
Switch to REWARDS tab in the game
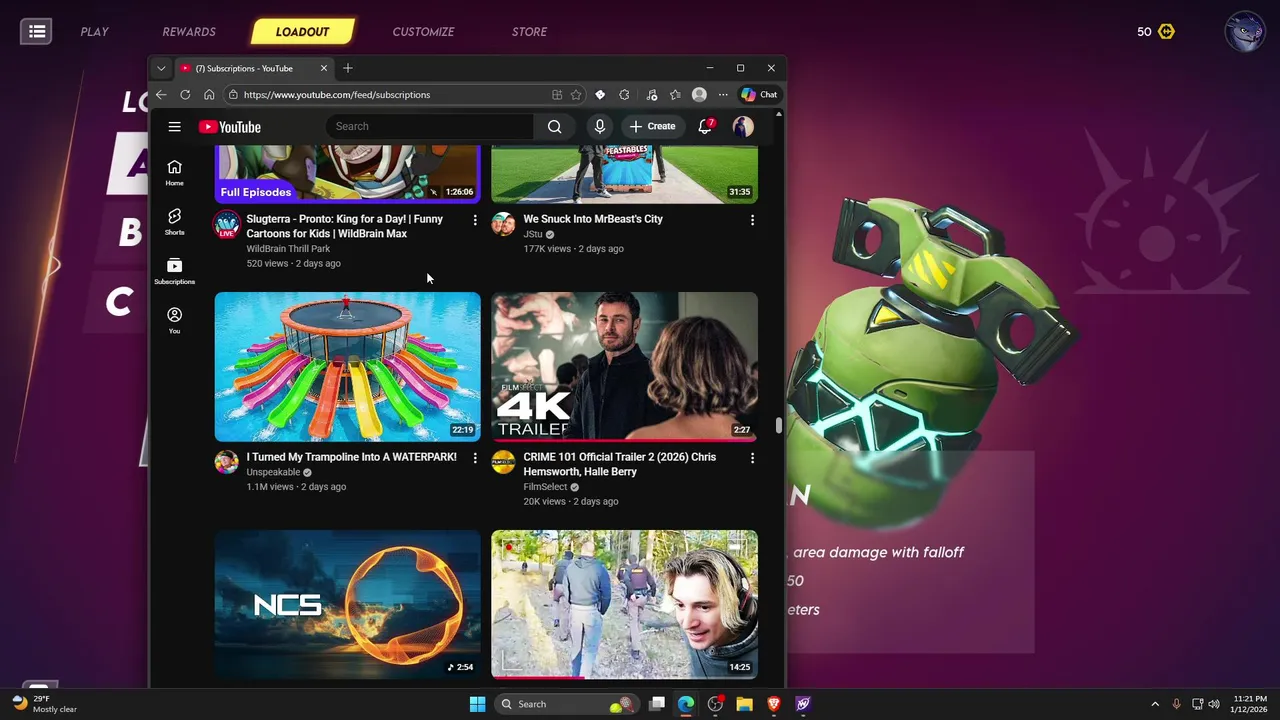click(189, 32)
